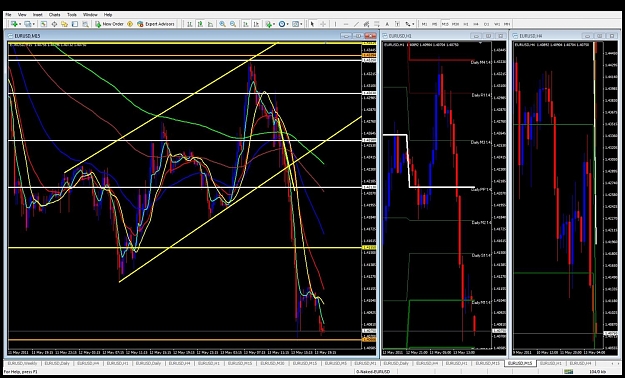Show the Market Watch panel icon

coord(43,24)
